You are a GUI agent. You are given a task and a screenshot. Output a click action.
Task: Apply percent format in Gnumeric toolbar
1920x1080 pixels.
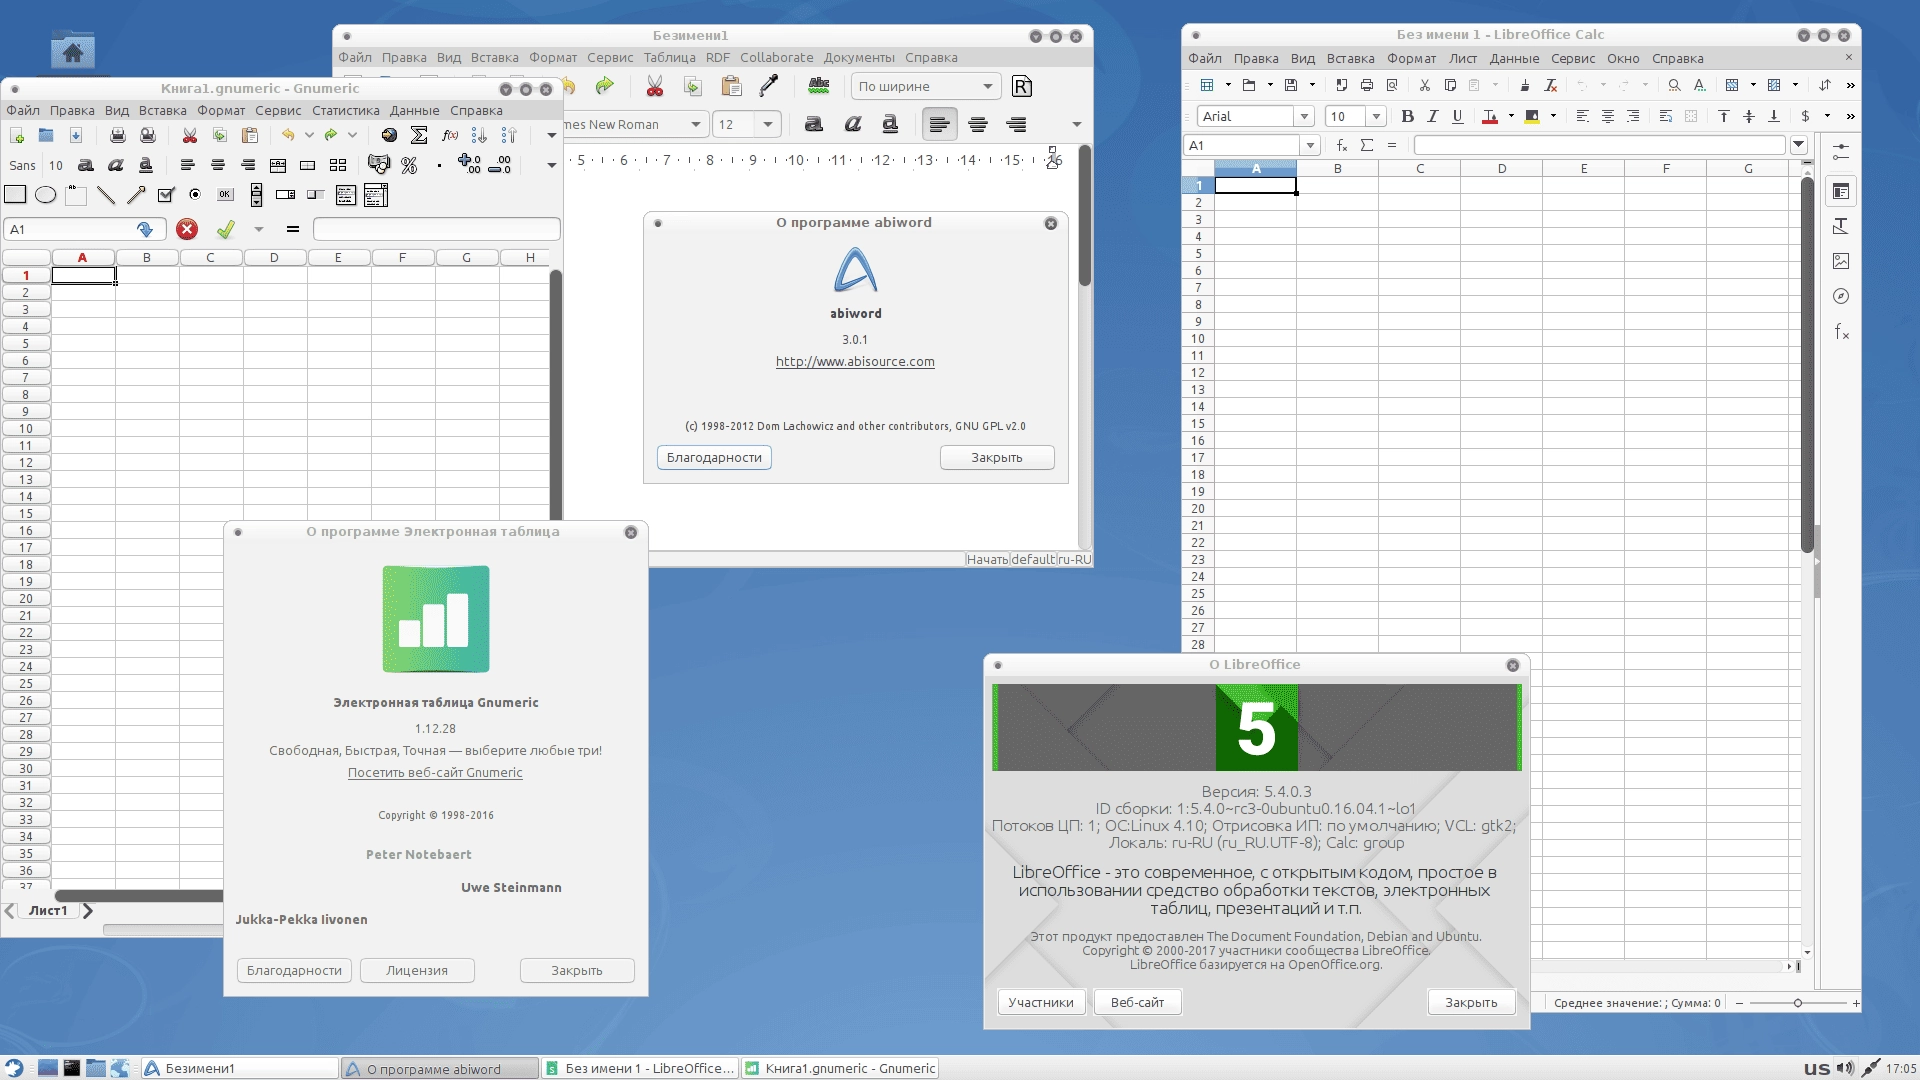409,165
